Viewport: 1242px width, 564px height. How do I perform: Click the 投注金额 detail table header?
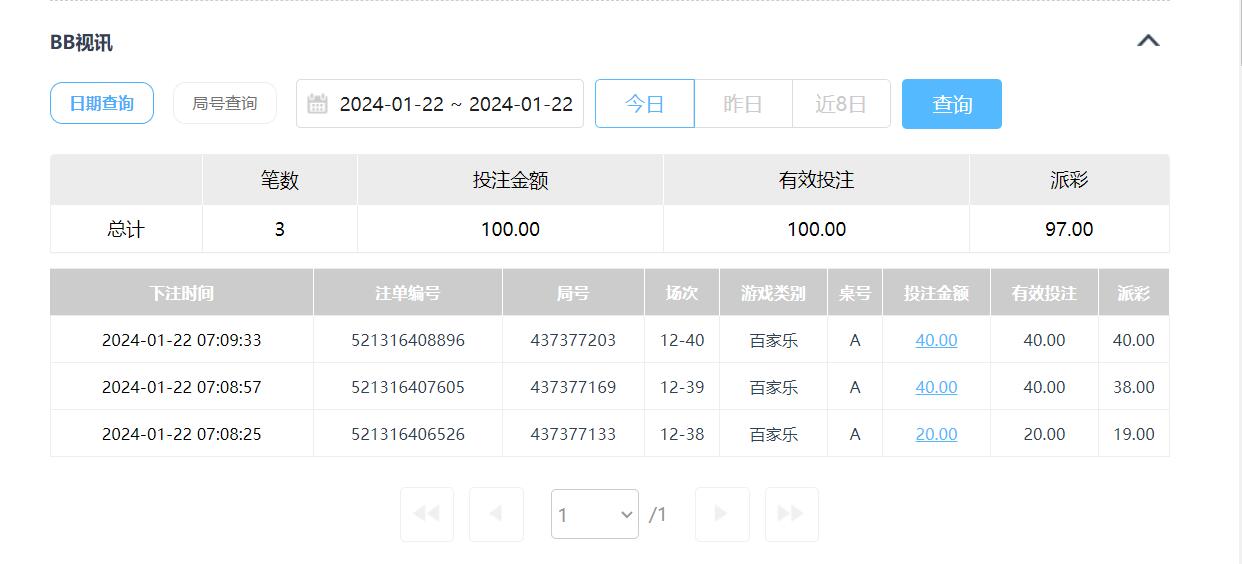pos(936,293)
